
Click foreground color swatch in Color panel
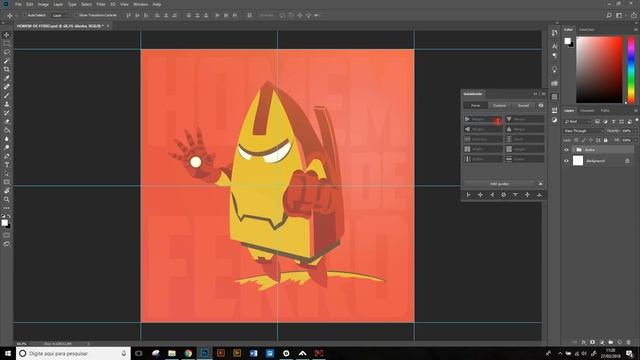pos(567,41)
